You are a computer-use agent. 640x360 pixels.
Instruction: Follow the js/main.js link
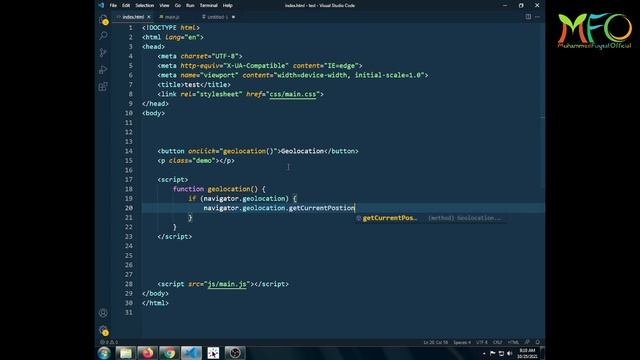coord(227,284)
